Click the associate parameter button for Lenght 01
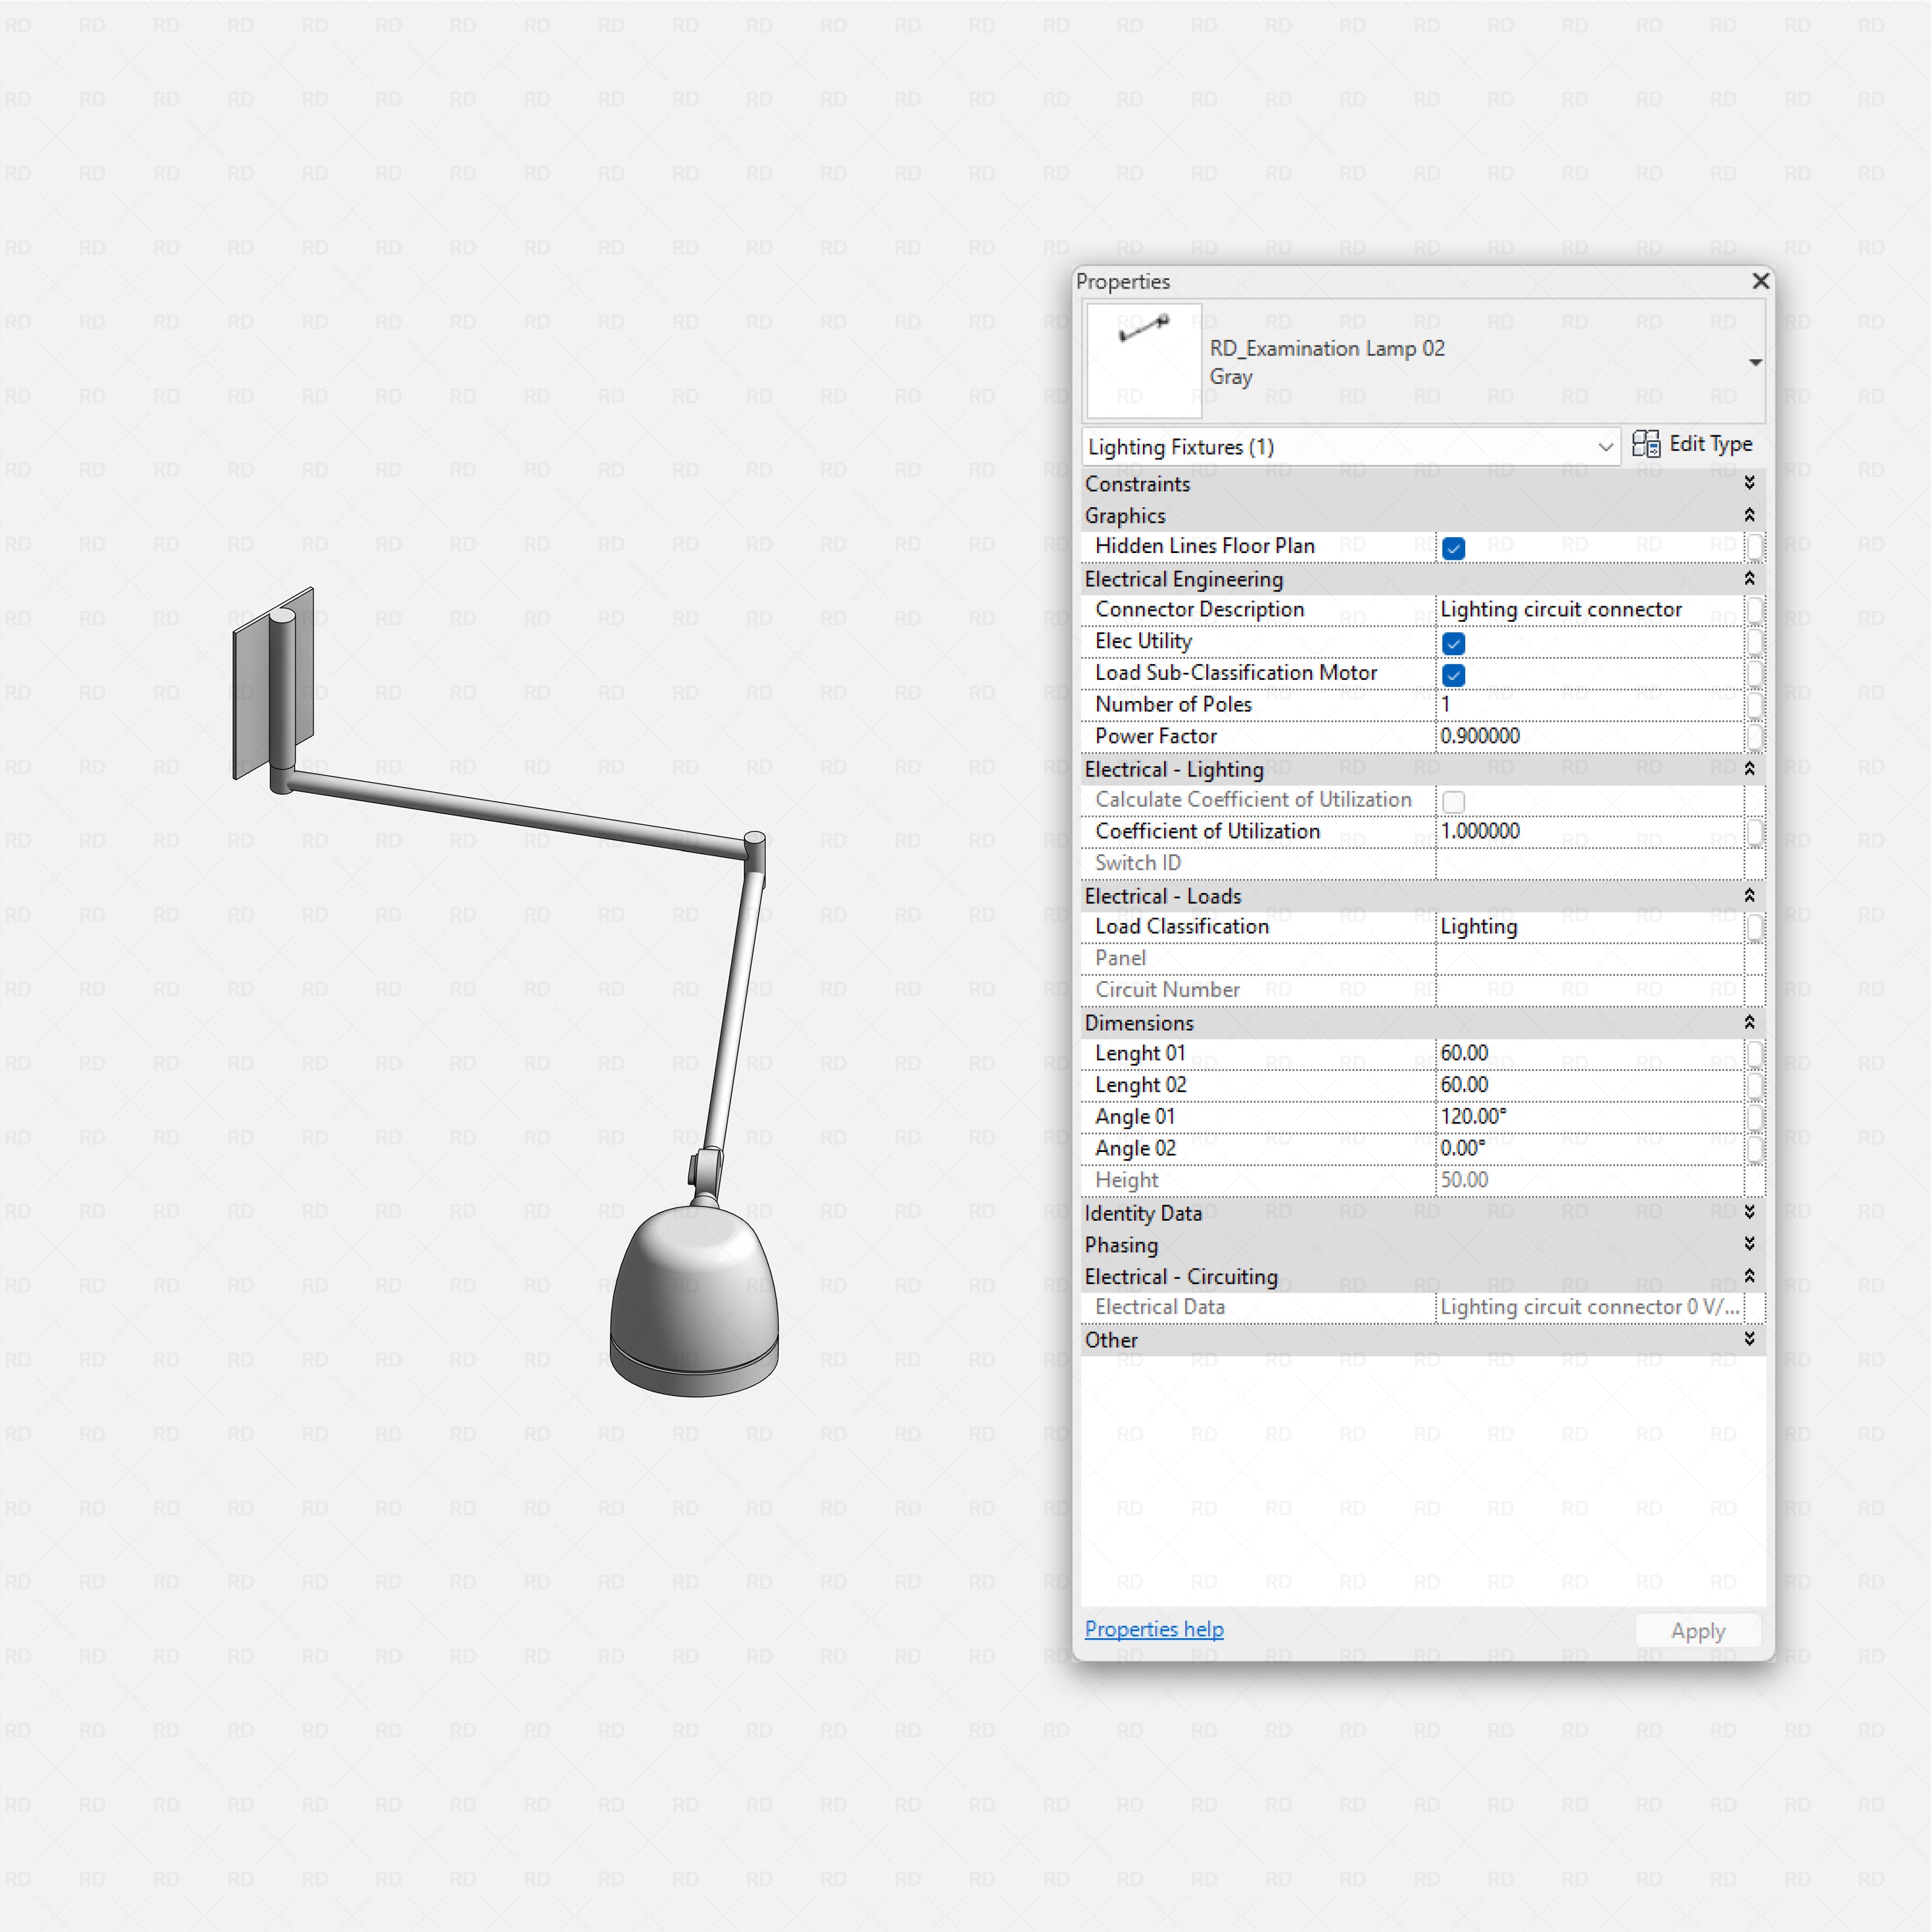The image size is (1932, 1932). [1757, 1054]
